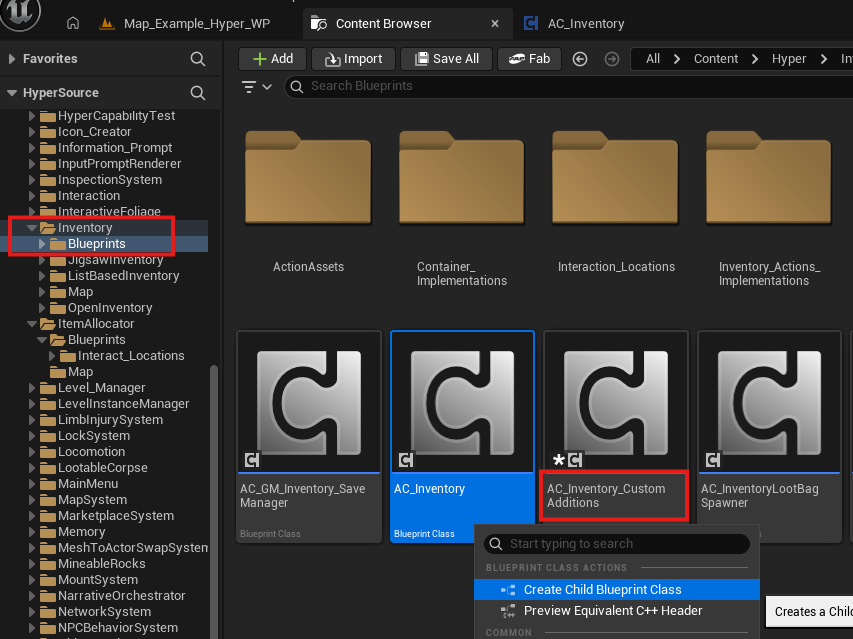Select the Interaction folder
Viewport: 853px width, 639px height.
pyautogui.click(x=89, y=196)
